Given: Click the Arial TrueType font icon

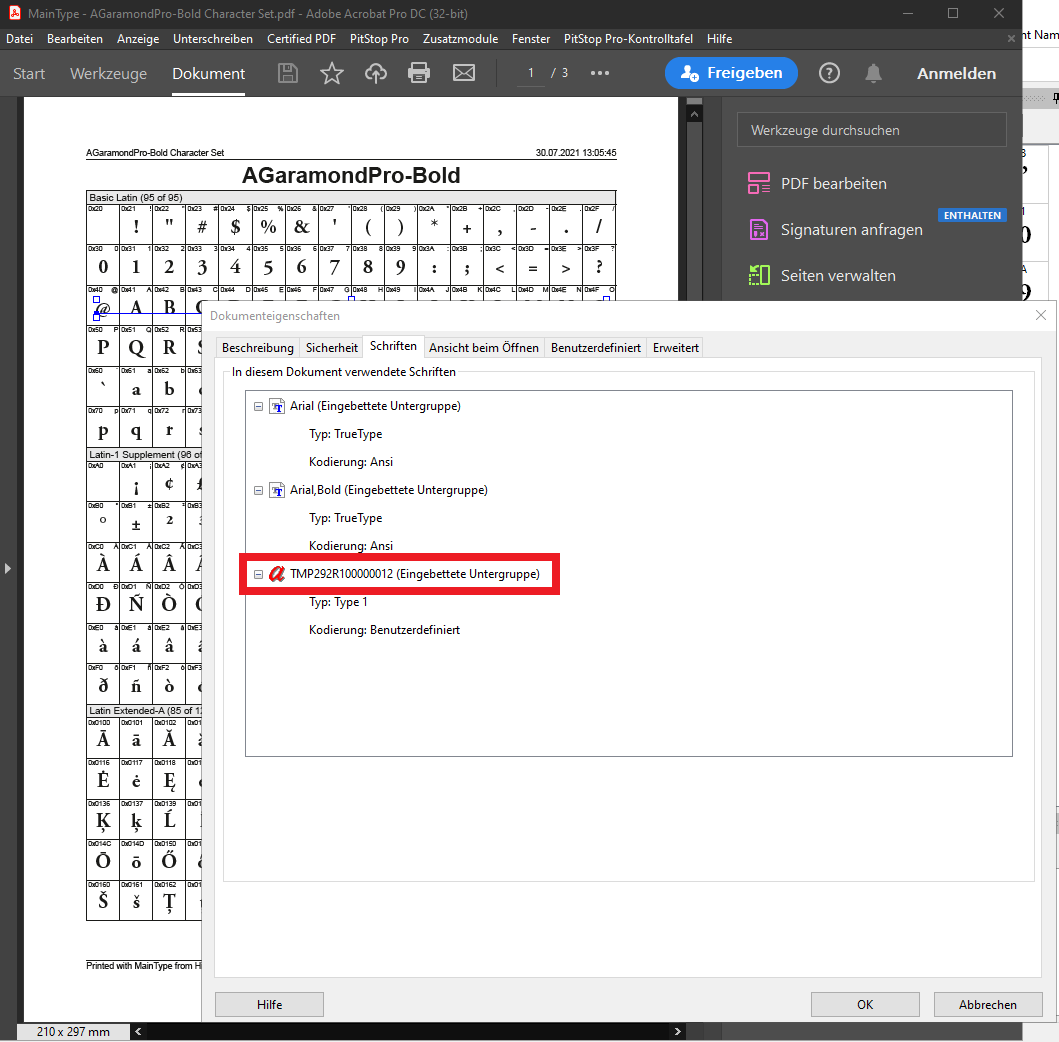Looking at the screenshot, I should [277, 406].
